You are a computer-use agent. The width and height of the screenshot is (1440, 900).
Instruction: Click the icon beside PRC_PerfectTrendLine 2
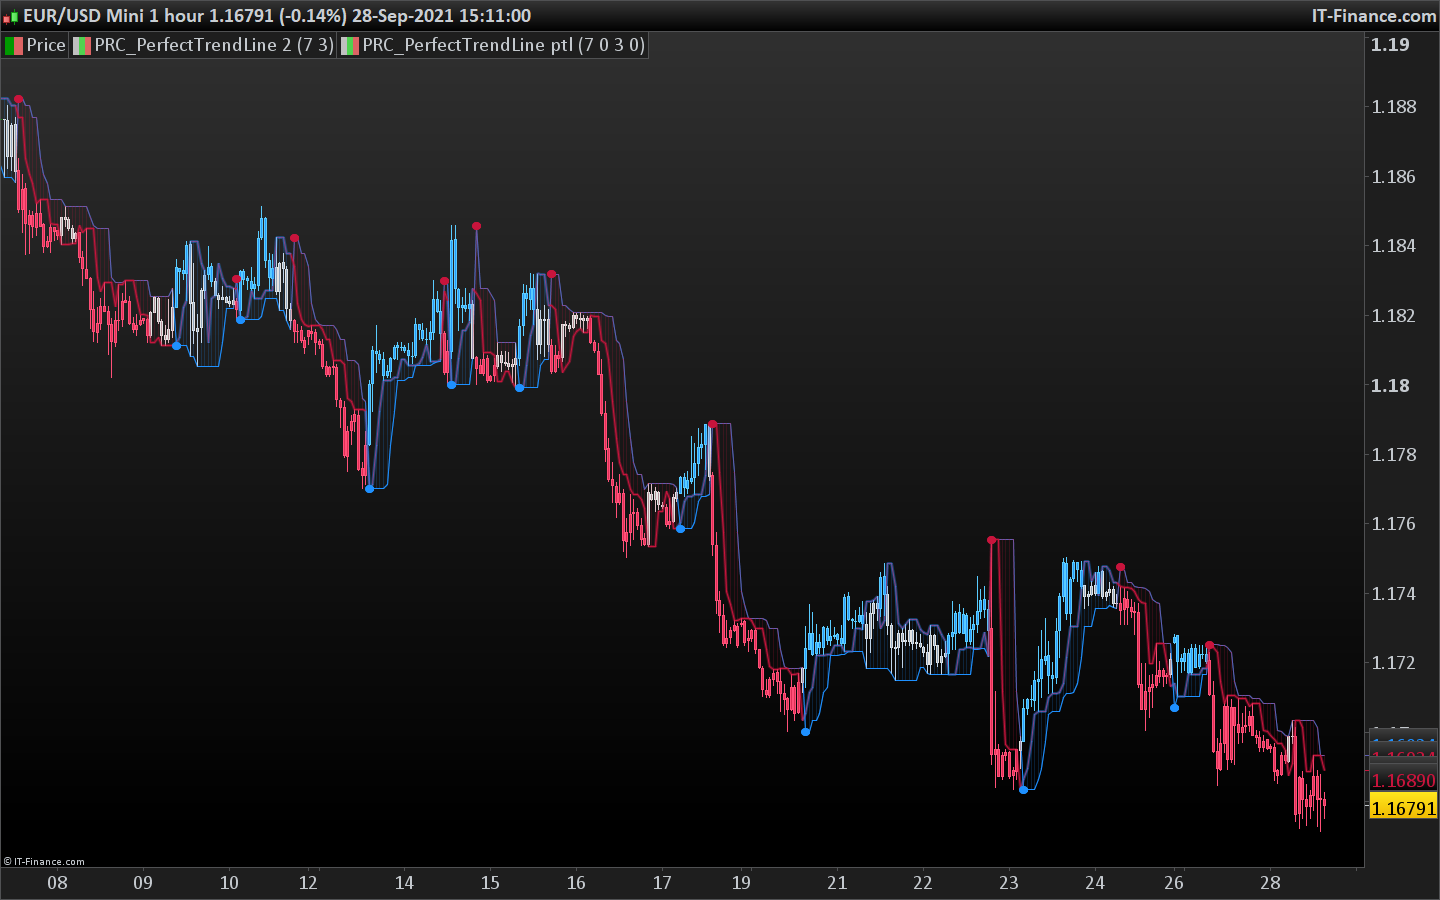[82, 45]
